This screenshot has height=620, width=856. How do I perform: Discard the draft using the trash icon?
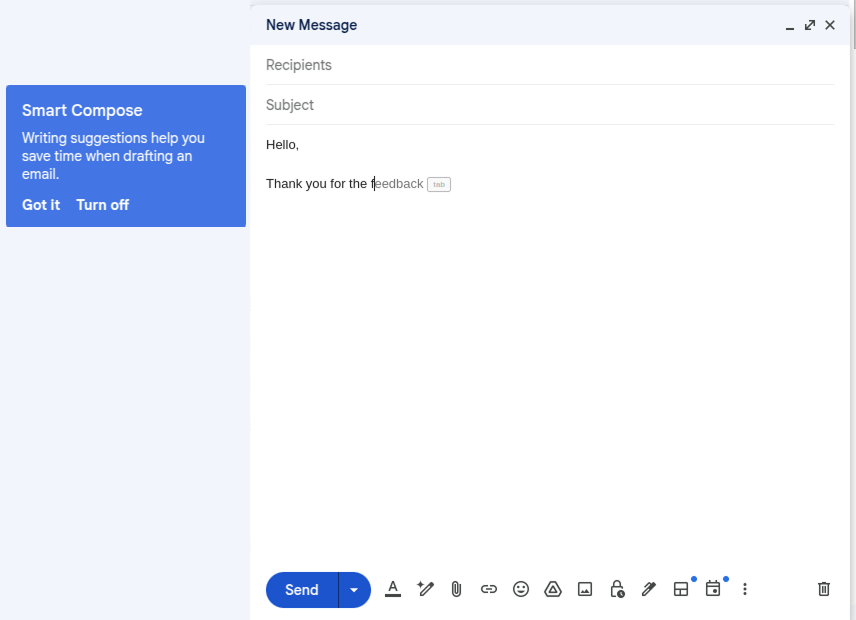(823, 589)
